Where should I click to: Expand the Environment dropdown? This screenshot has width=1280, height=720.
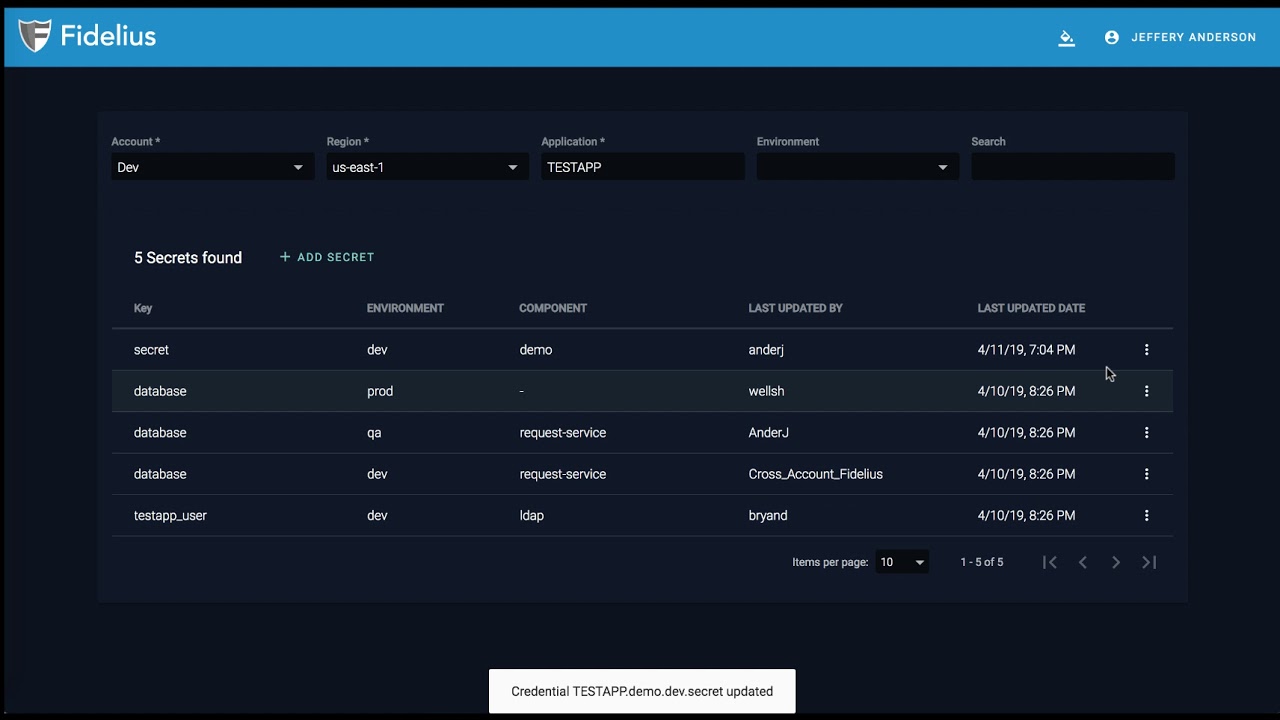point(857,167)
